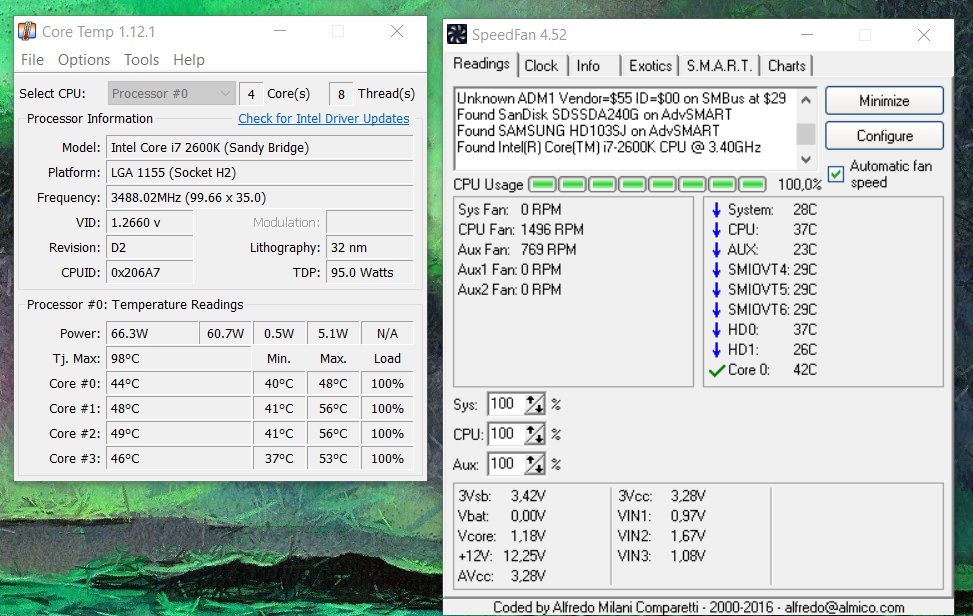Open the Select CPU Processor #0 dropdown
This screenshot has width=973, height=616.
tap(172, 94)
